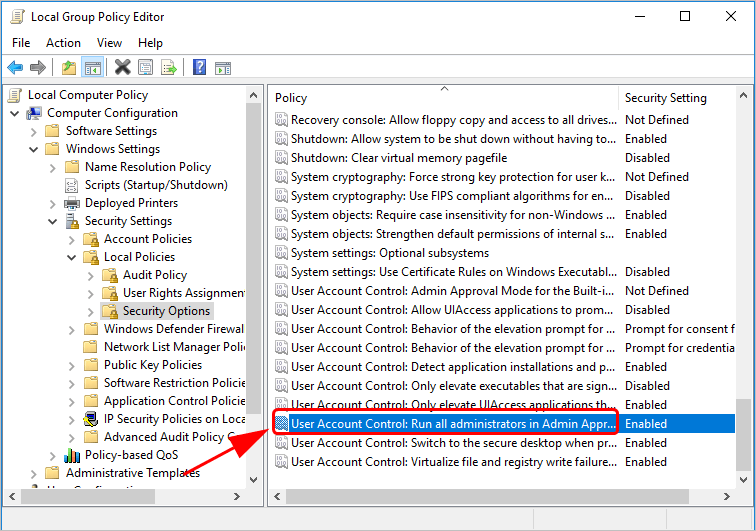Click the Back arrow in the toolbar
The width and height of the screenshot is (756, 531).
click(15, 67)
